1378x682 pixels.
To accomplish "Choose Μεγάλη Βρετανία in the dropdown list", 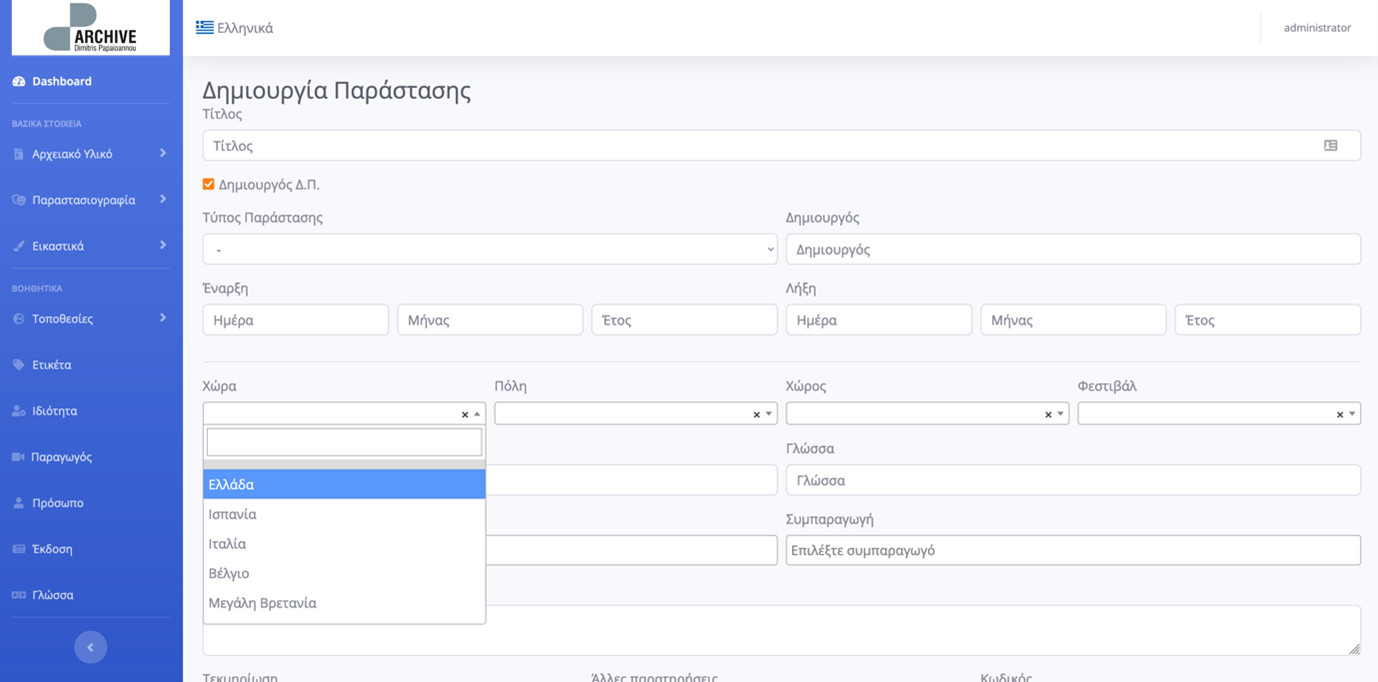I will [262, 603].
